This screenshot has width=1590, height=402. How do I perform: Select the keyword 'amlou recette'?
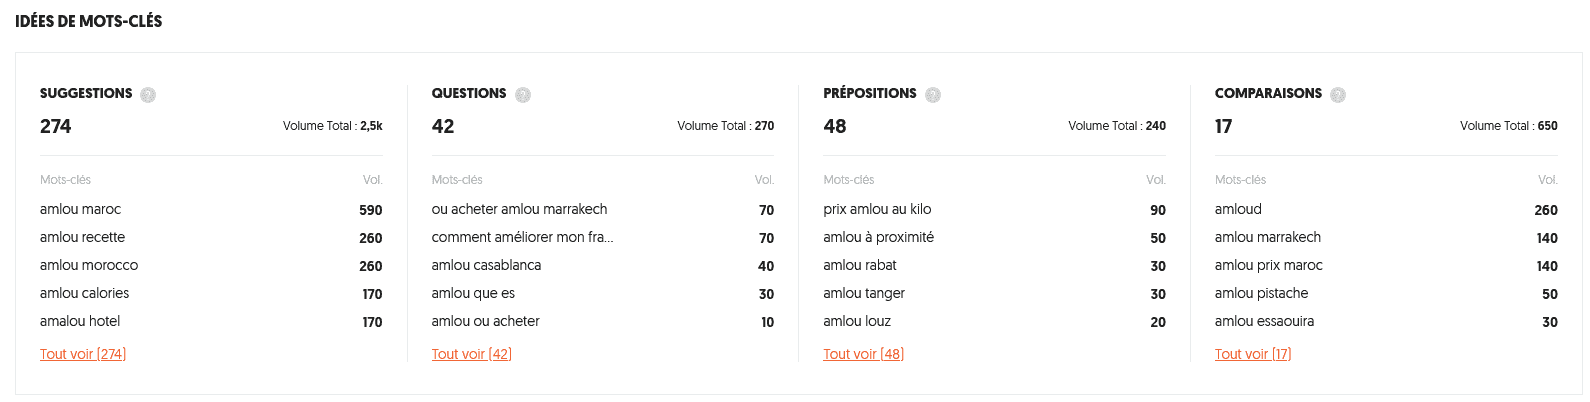click(82, 238)
